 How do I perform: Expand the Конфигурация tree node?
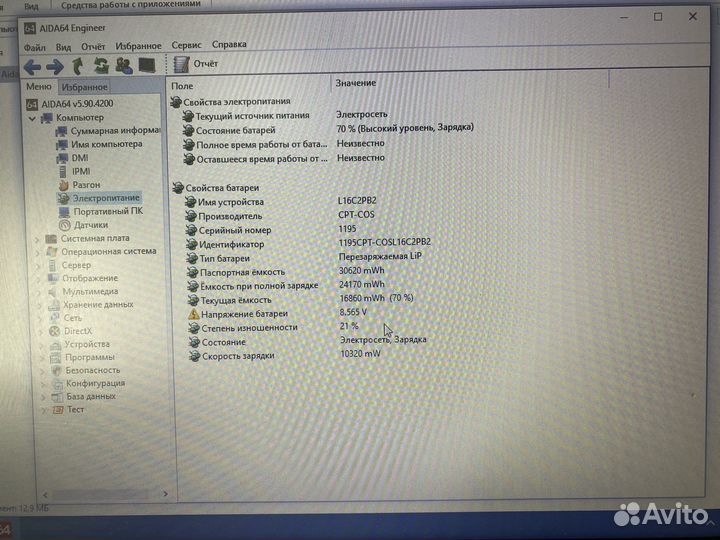point(44,384)
